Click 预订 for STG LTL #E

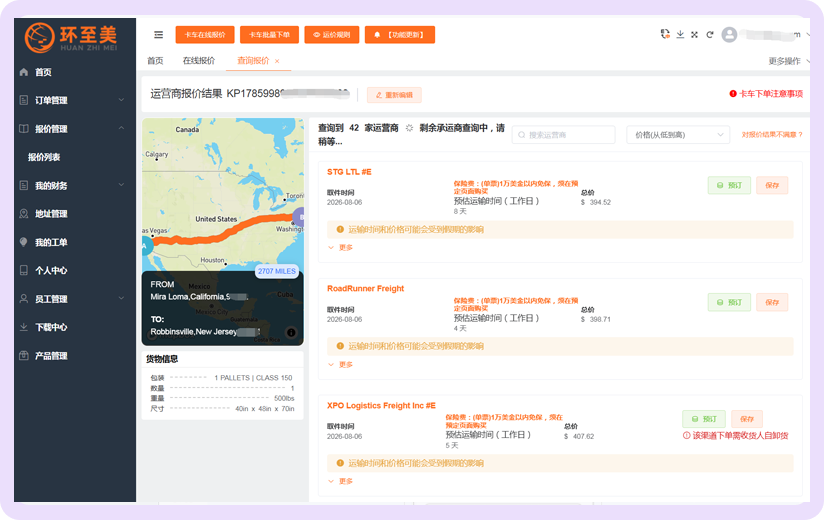click(729, 185)
